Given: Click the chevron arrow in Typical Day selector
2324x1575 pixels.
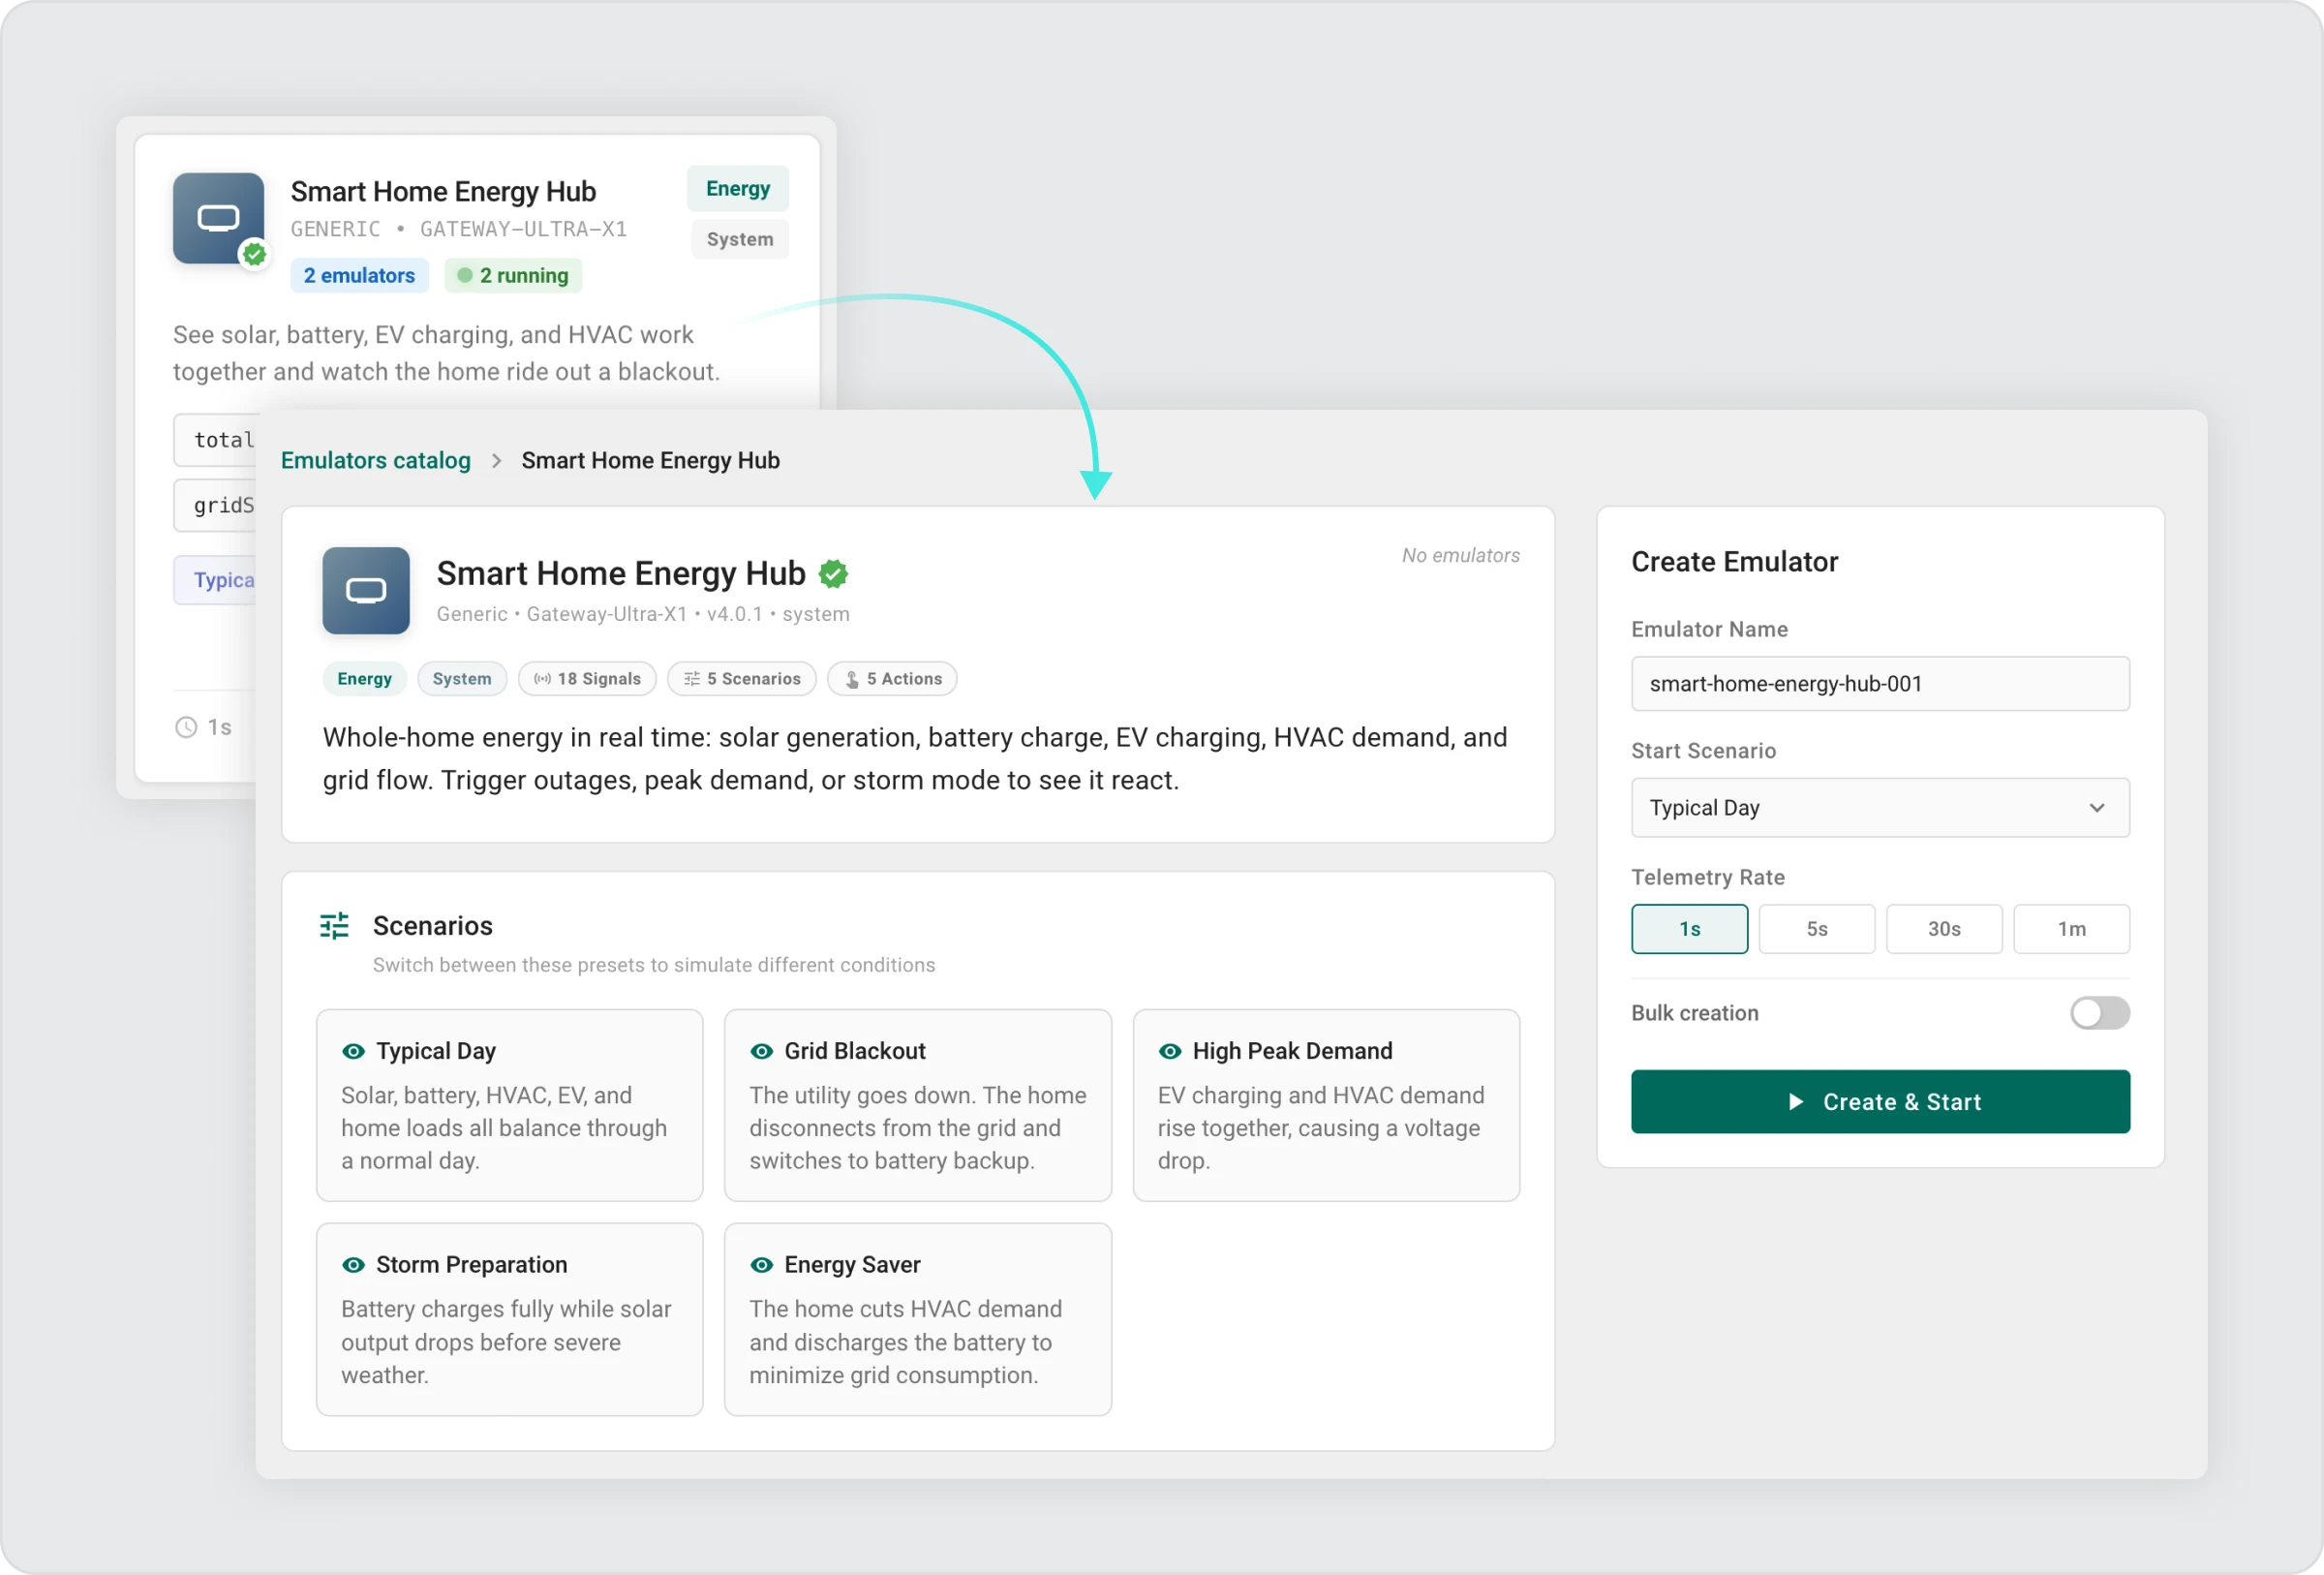Looking at the screenshot, I should tap(2096, 808).
